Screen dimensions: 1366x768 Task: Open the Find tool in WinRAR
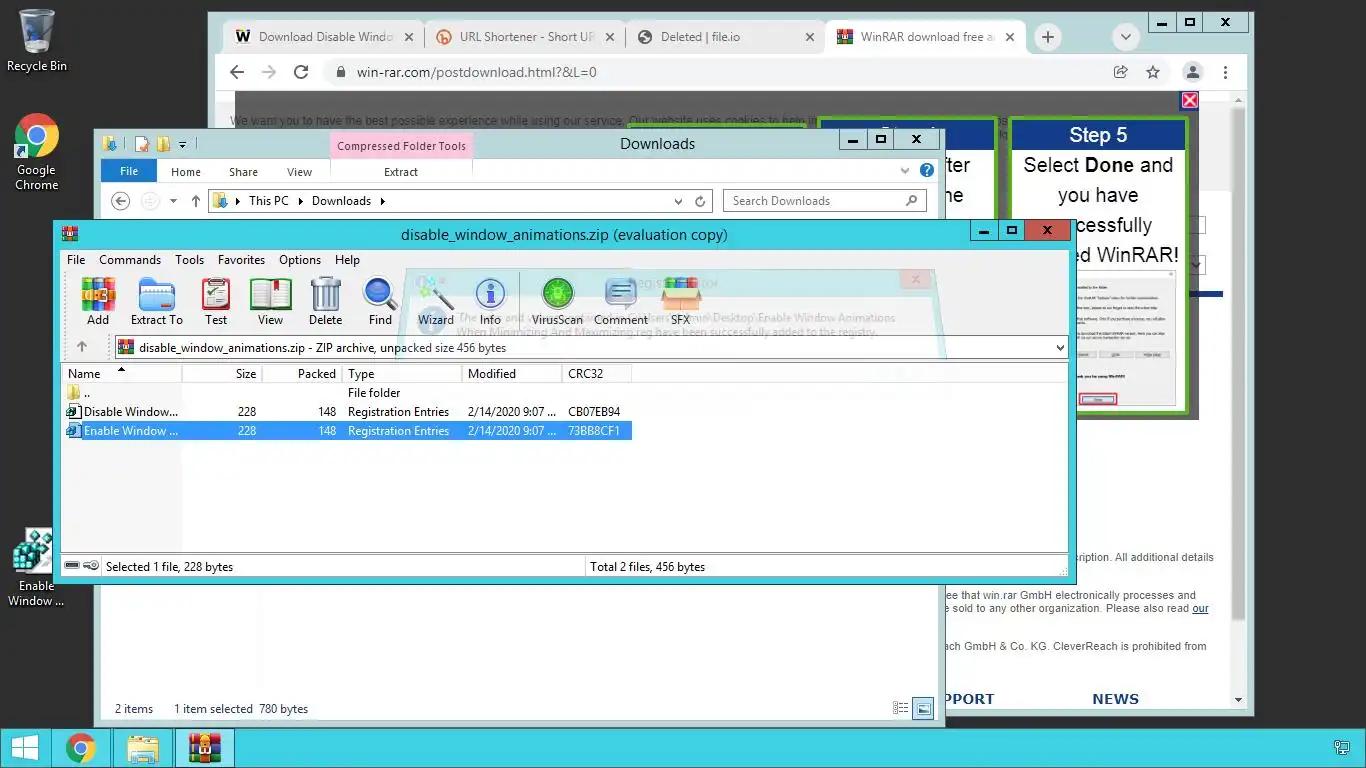(380, 302)
